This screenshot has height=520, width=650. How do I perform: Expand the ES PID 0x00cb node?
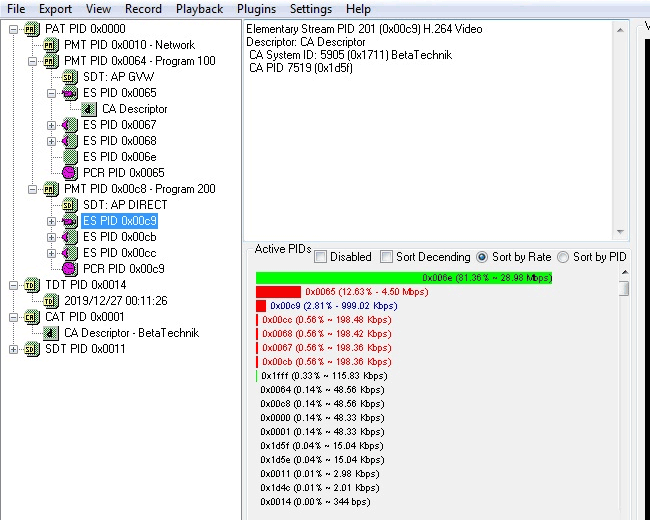[x=51, y=237]
